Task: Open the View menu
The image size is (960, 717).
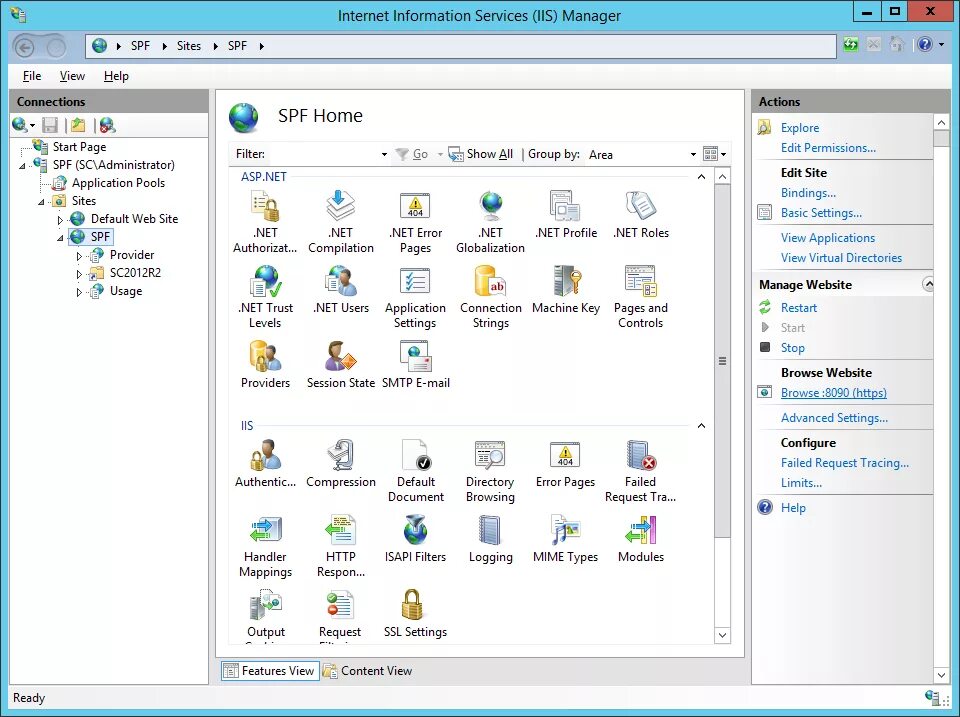Action: 72,76
